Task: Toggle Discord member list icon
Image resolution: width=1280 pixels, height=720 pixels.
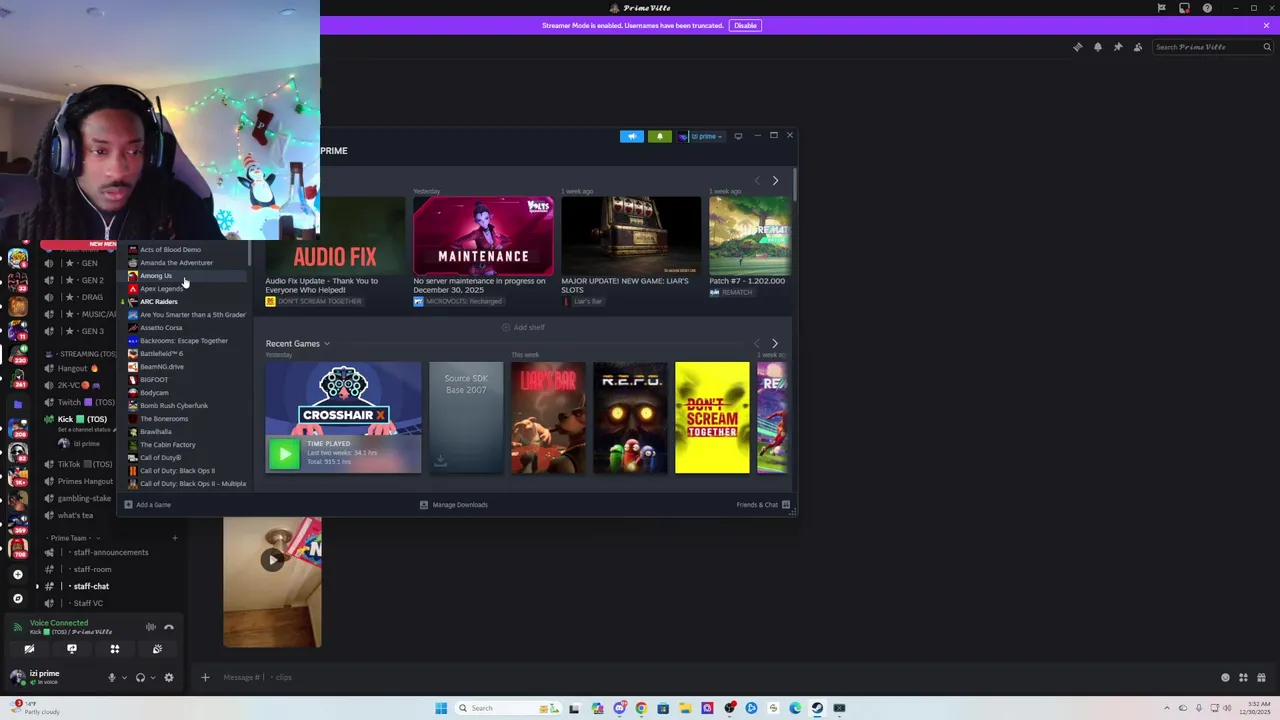Action: pos(1137,47)
